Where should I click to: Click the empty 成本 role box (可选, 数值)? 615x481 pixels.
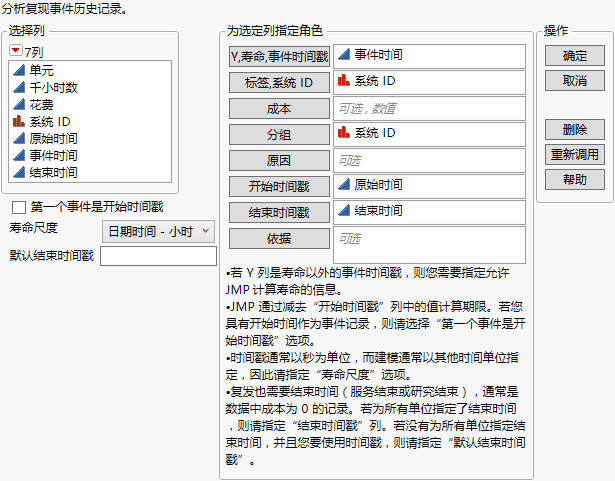point(429,109)
